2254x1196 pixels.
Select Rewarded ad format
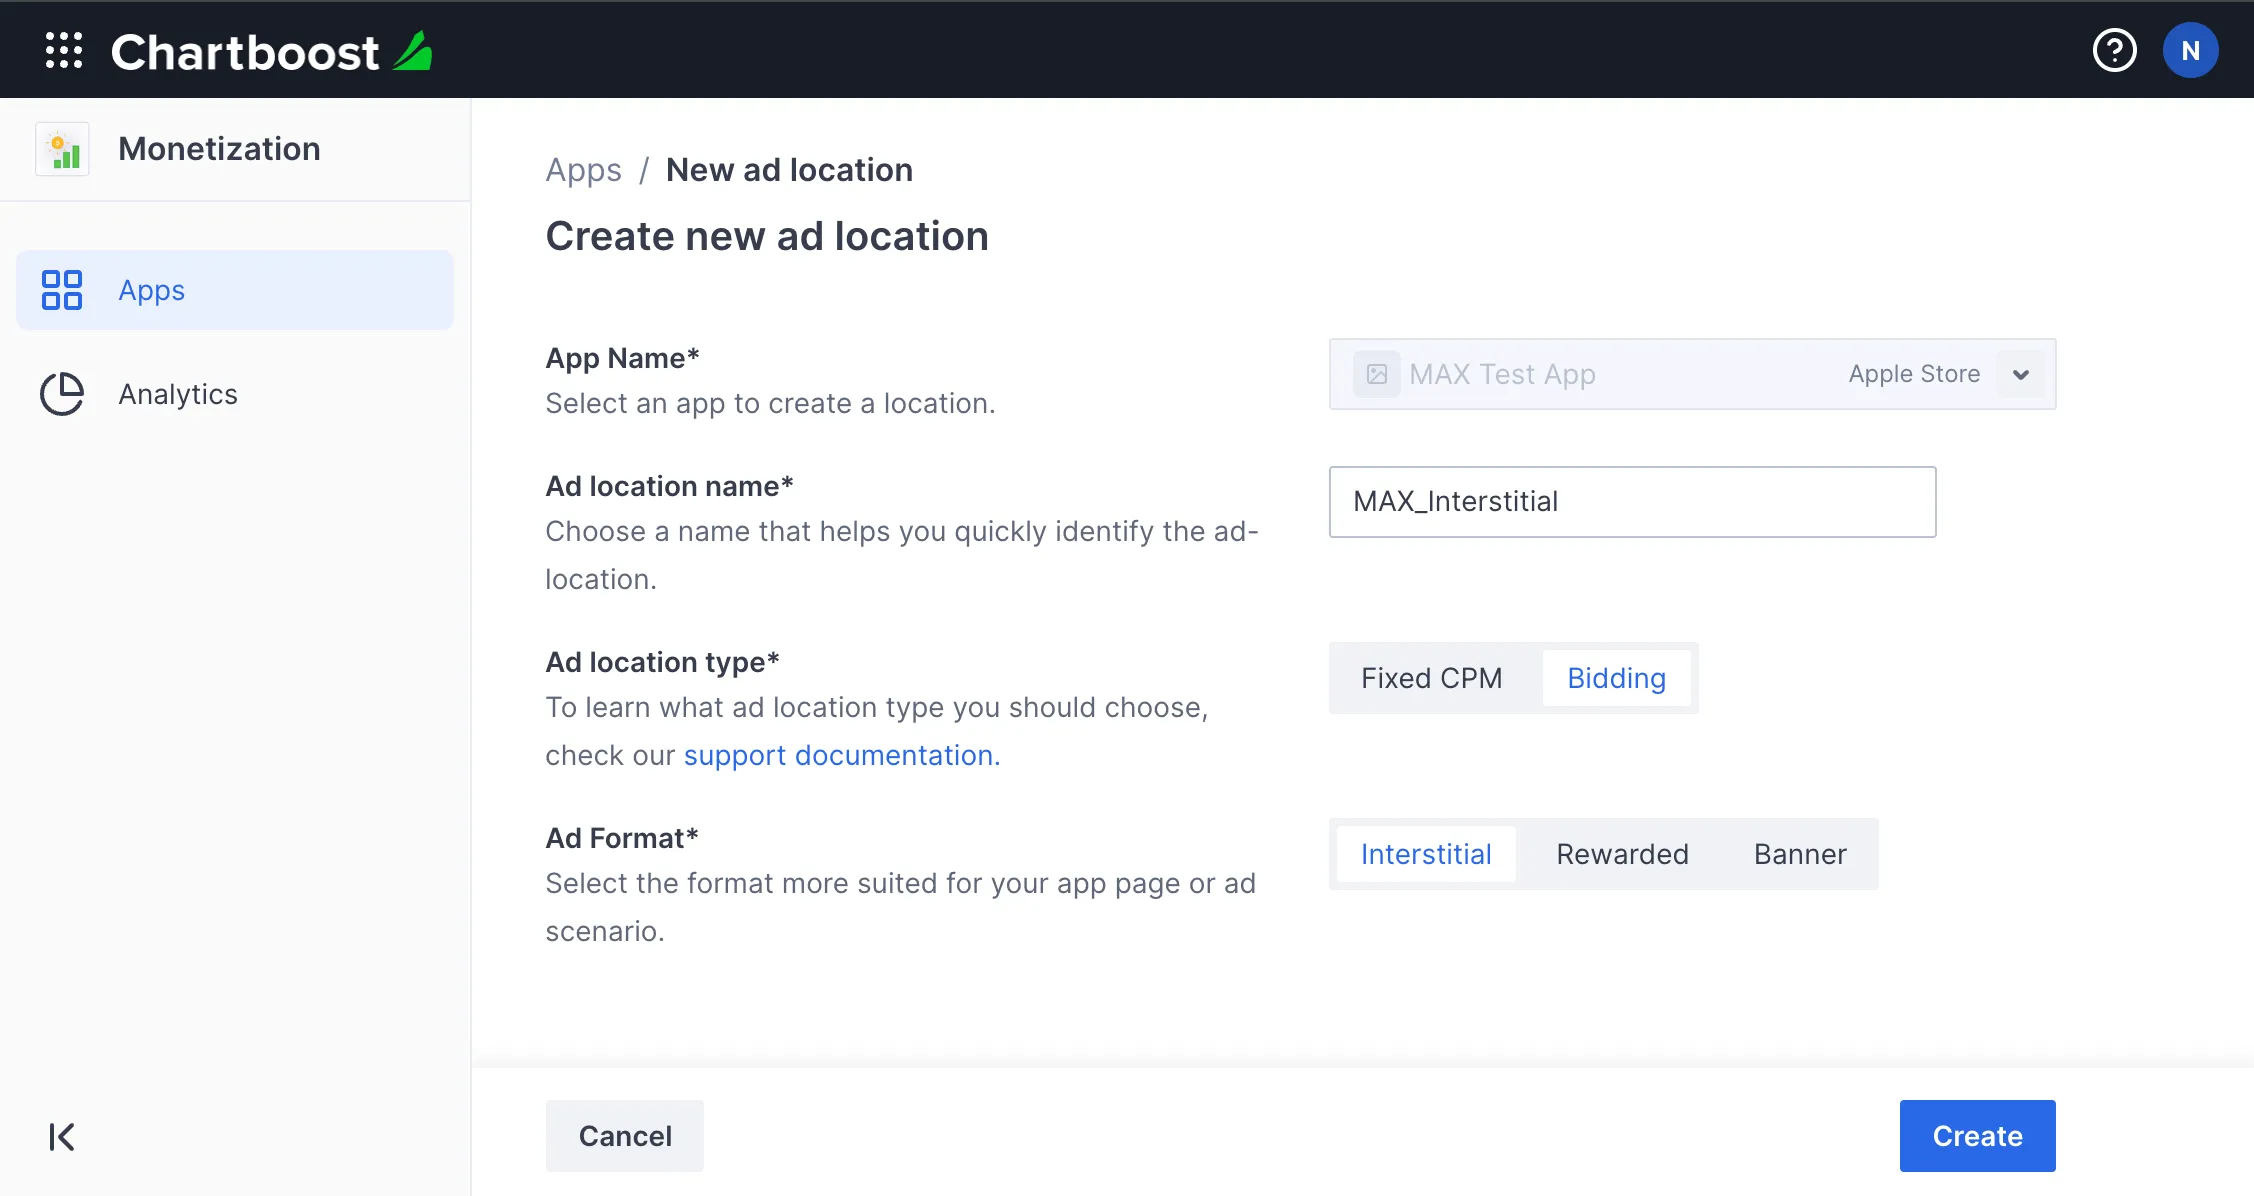tap(1621, 854)
